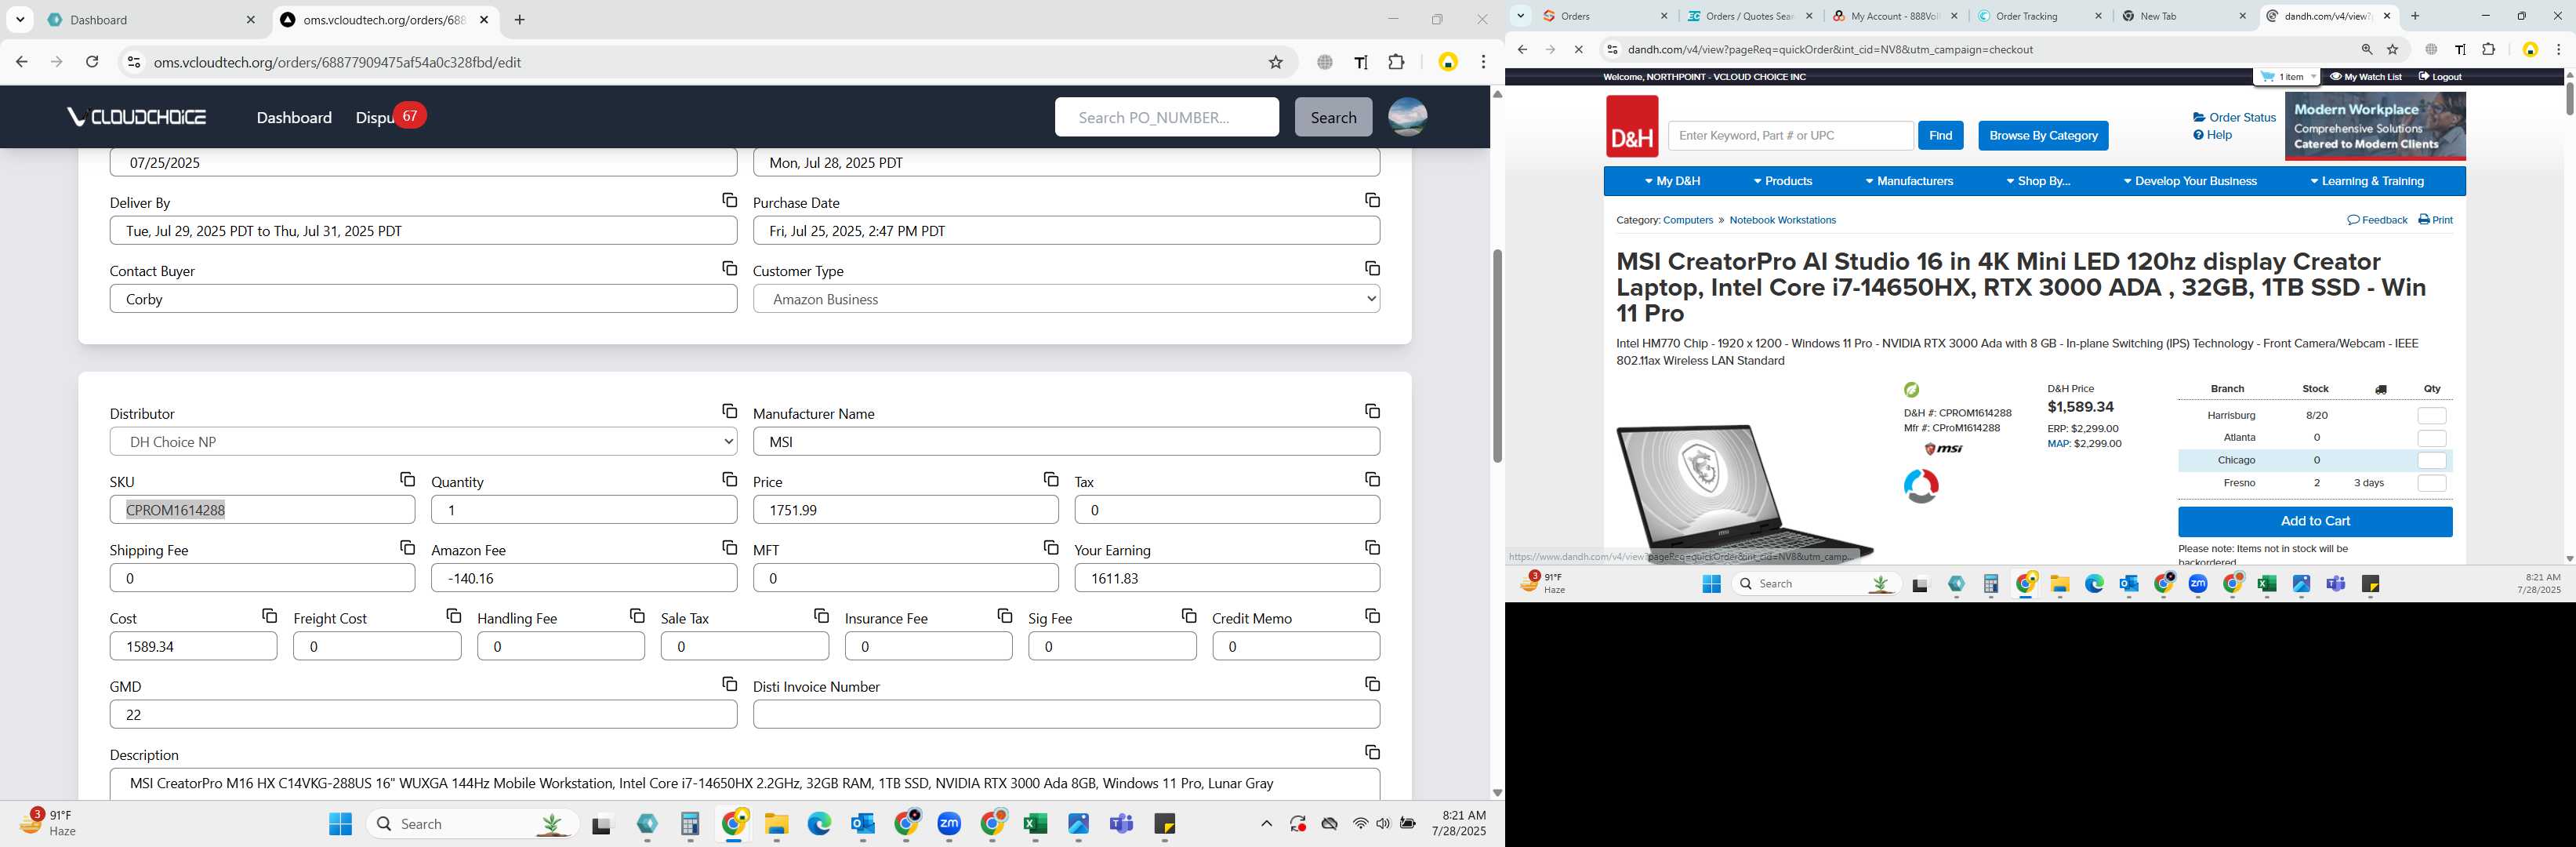This screenshot has width=2576, height=847.
Task: Click the Find button on D&H
Action: coord(1940,136)
